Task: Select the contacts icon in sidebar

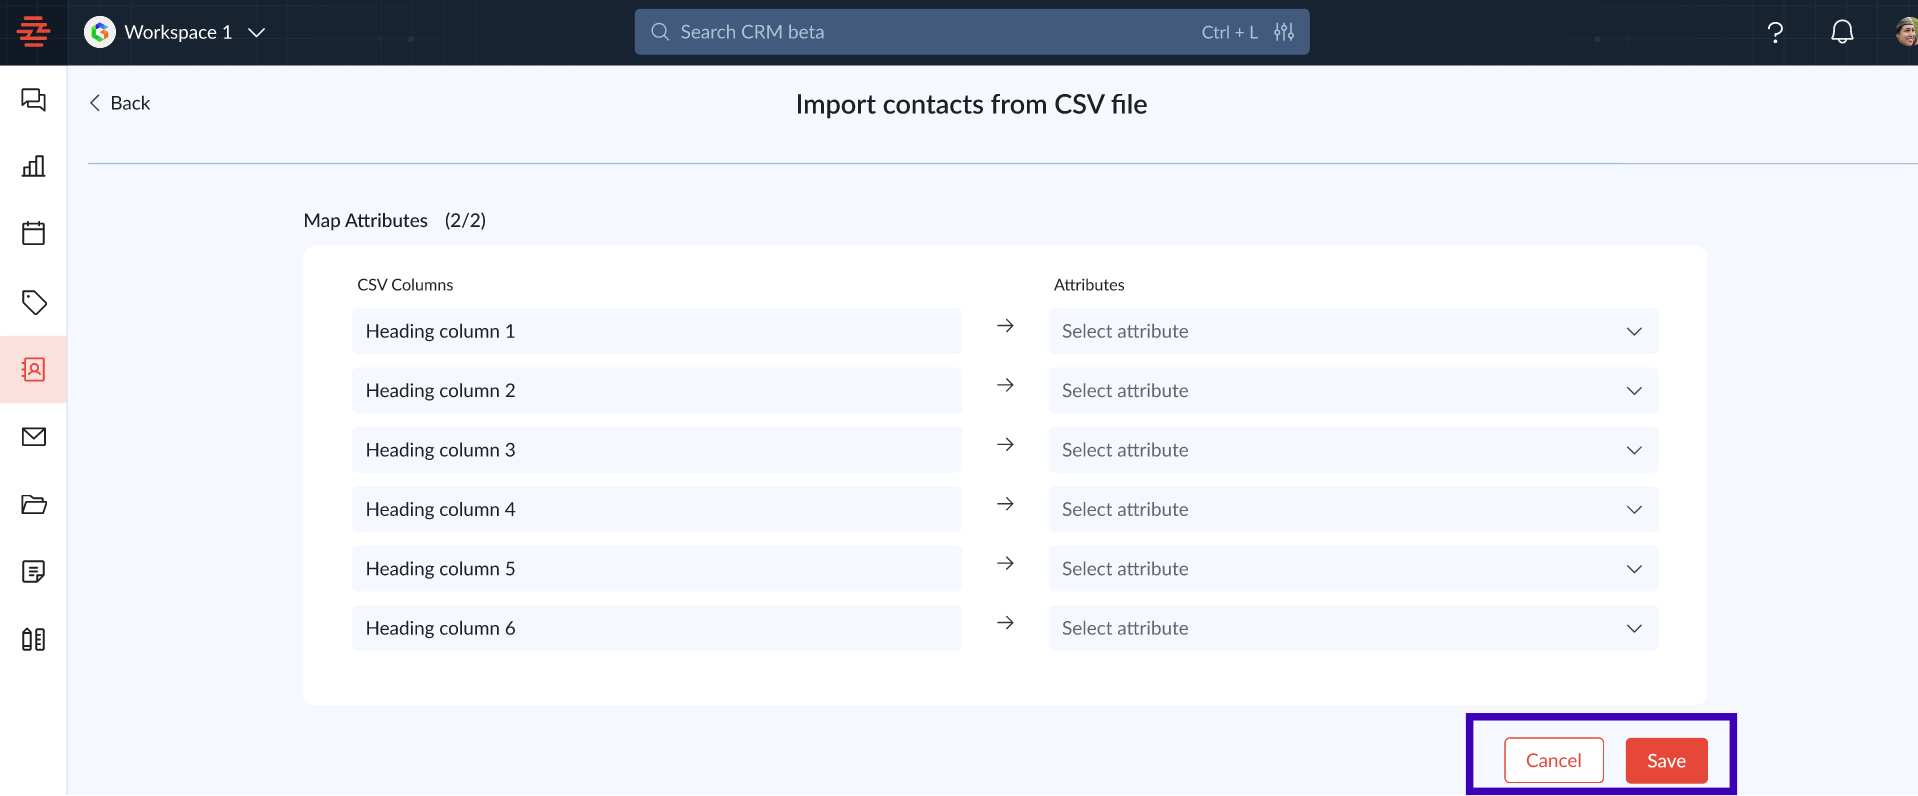Action: tap(34, 370)
